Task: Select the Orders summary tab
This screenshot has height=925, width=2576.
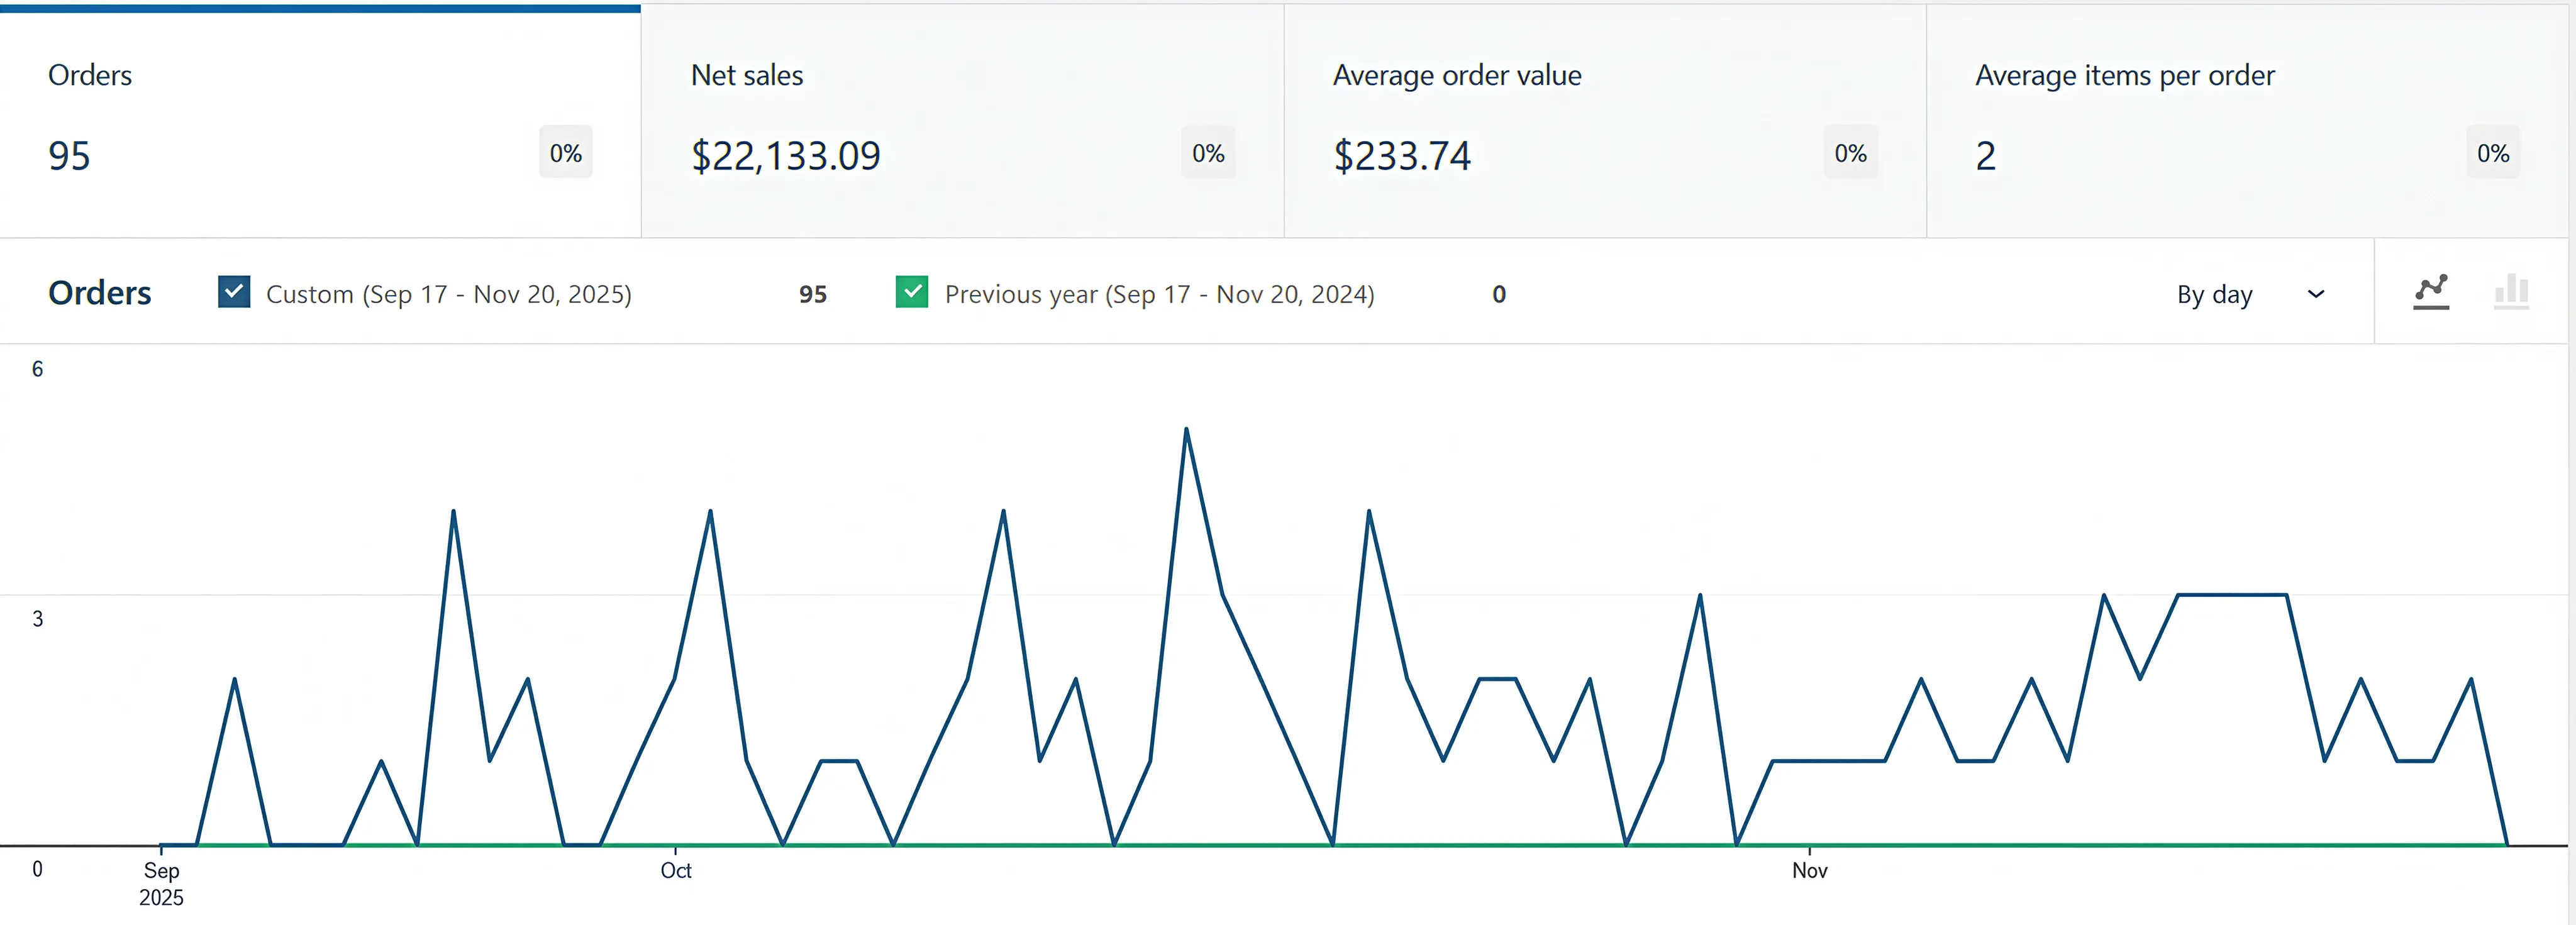Action: point(320,120)
